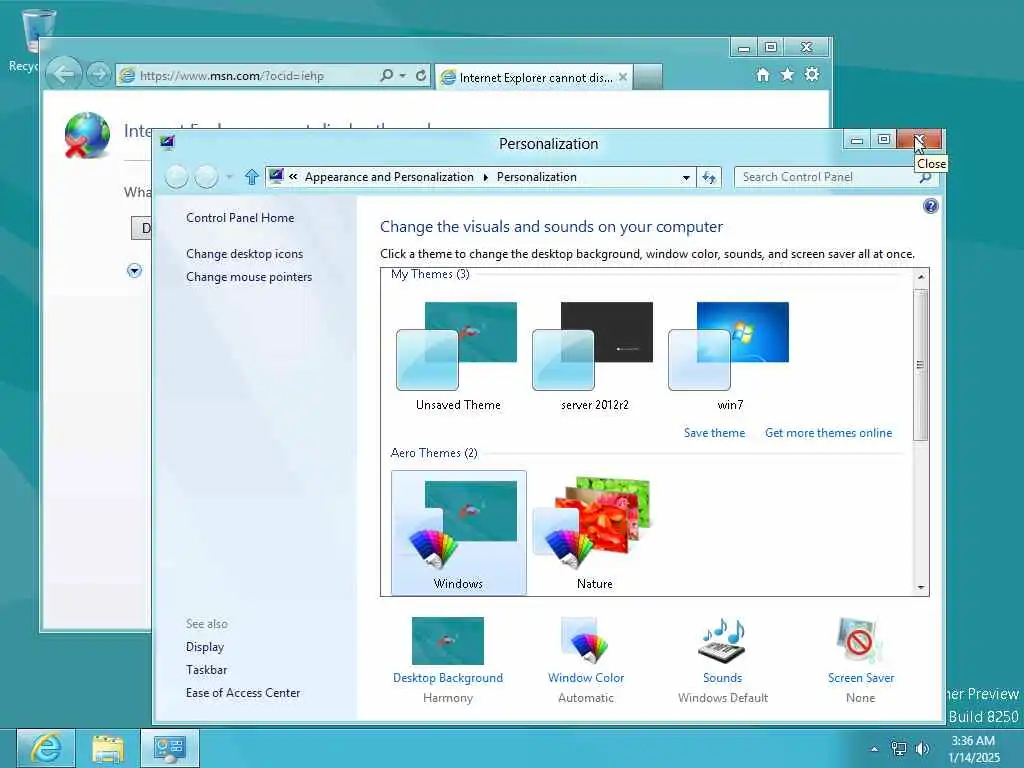Launch Internet Explorer from the taskbar
The image size is (1024, 768).
[x=46, y=748]
